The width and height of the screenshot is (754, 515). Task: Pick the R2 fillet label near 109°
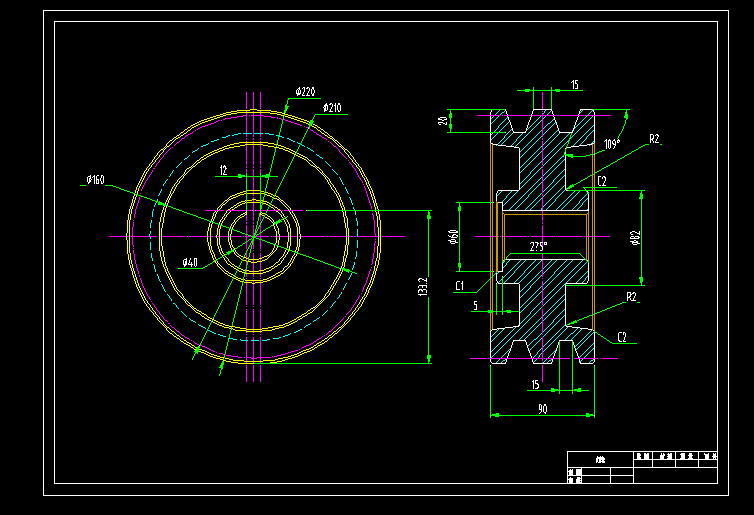tap(654, 139)
